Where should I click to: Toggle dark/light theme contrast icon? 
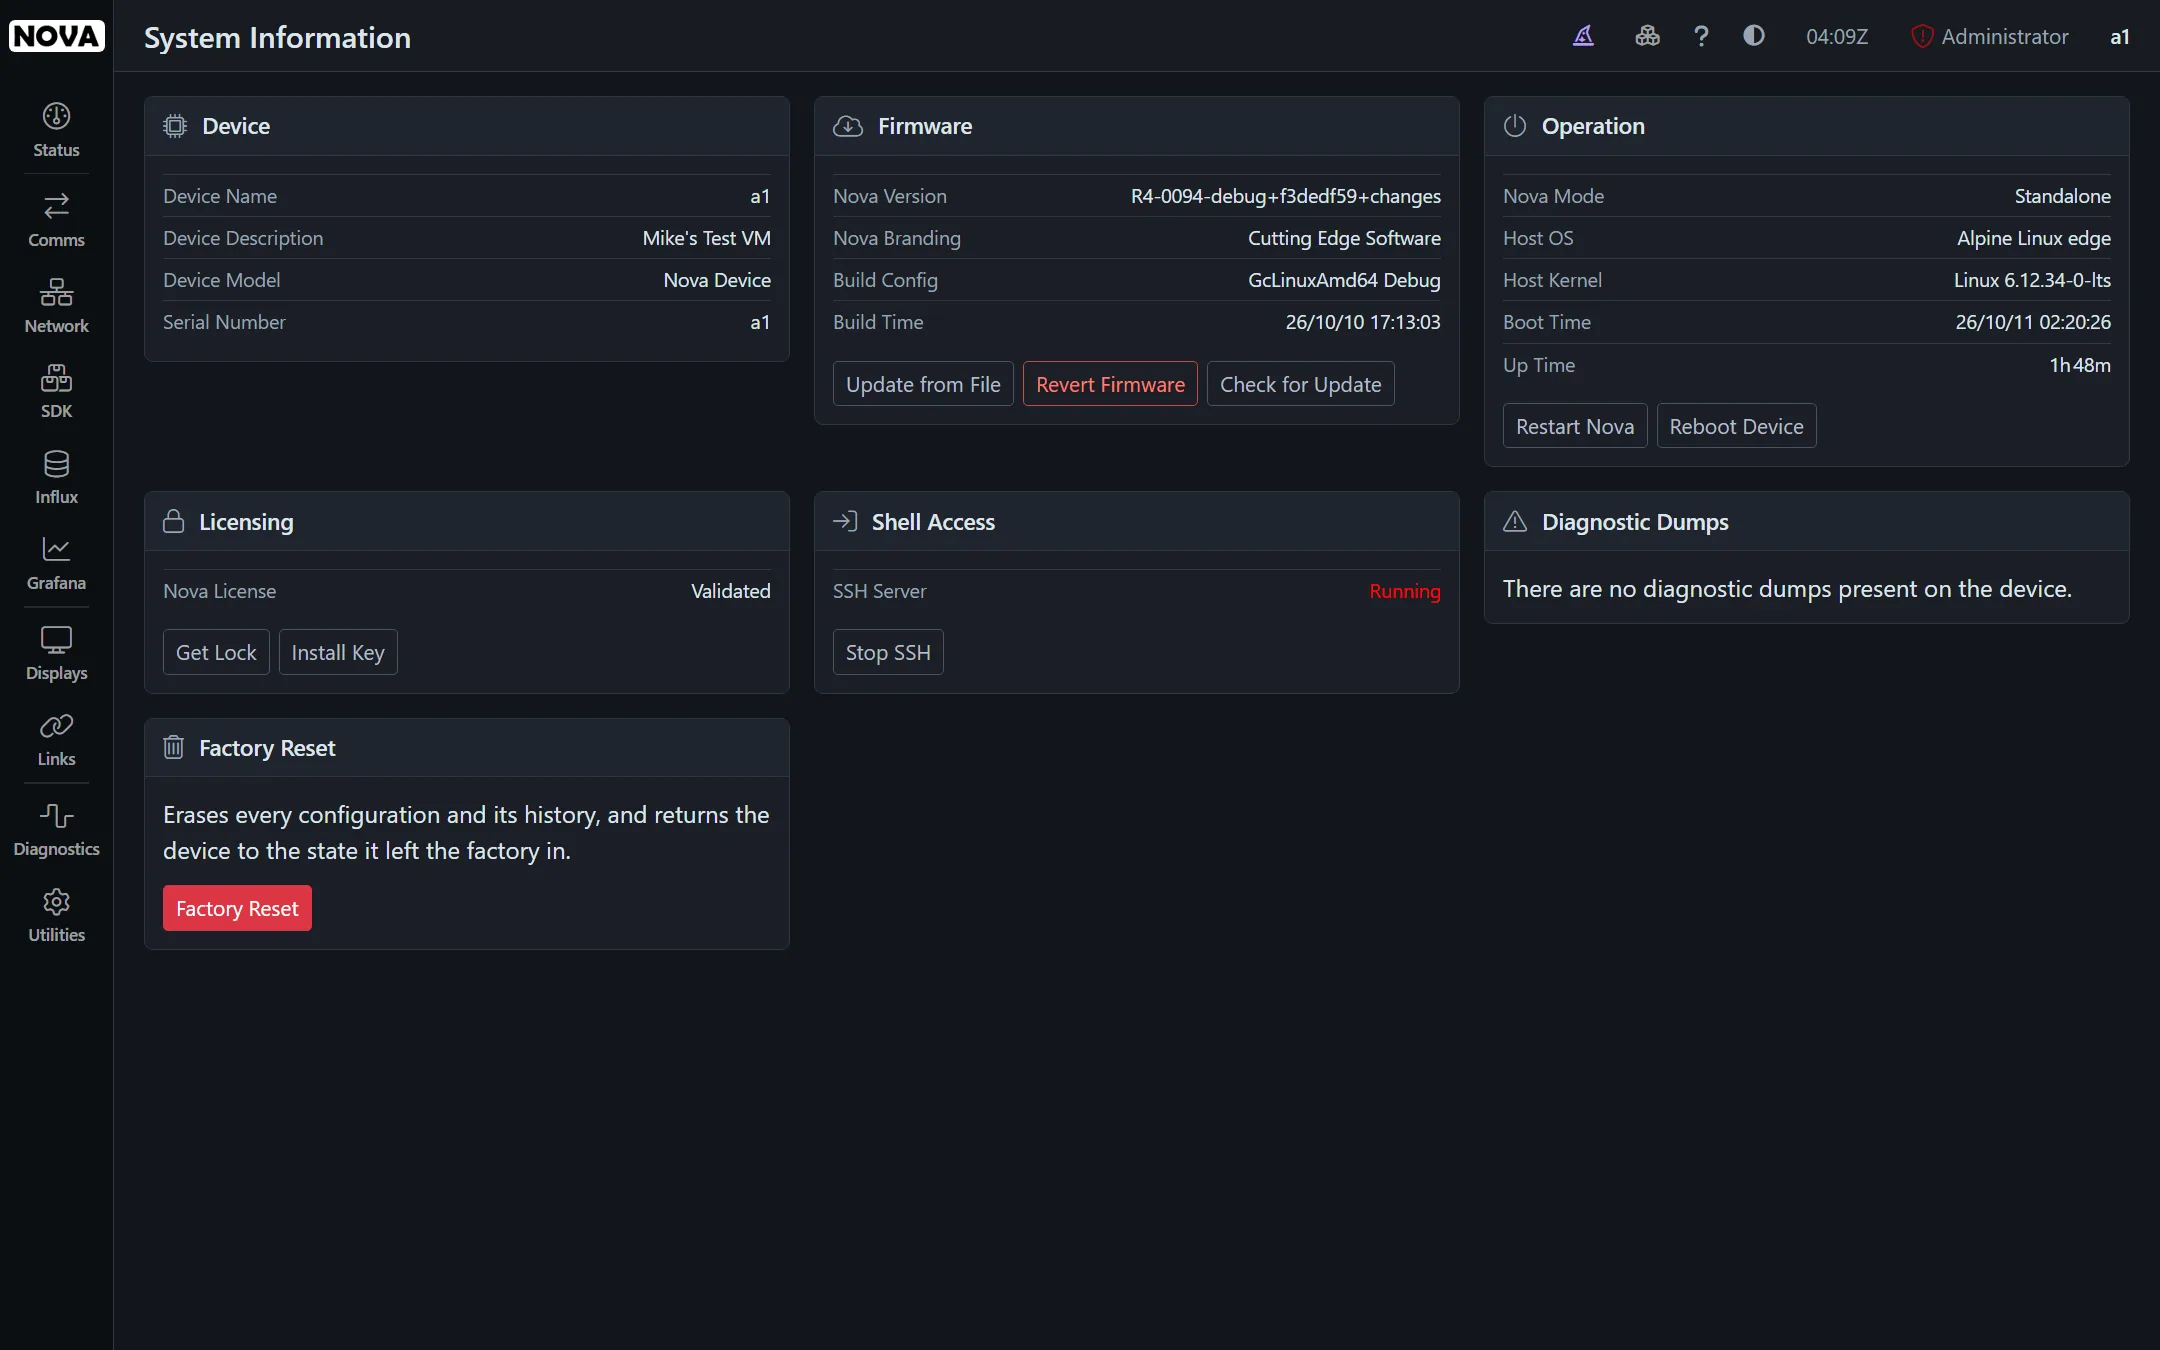[1754, 36]
